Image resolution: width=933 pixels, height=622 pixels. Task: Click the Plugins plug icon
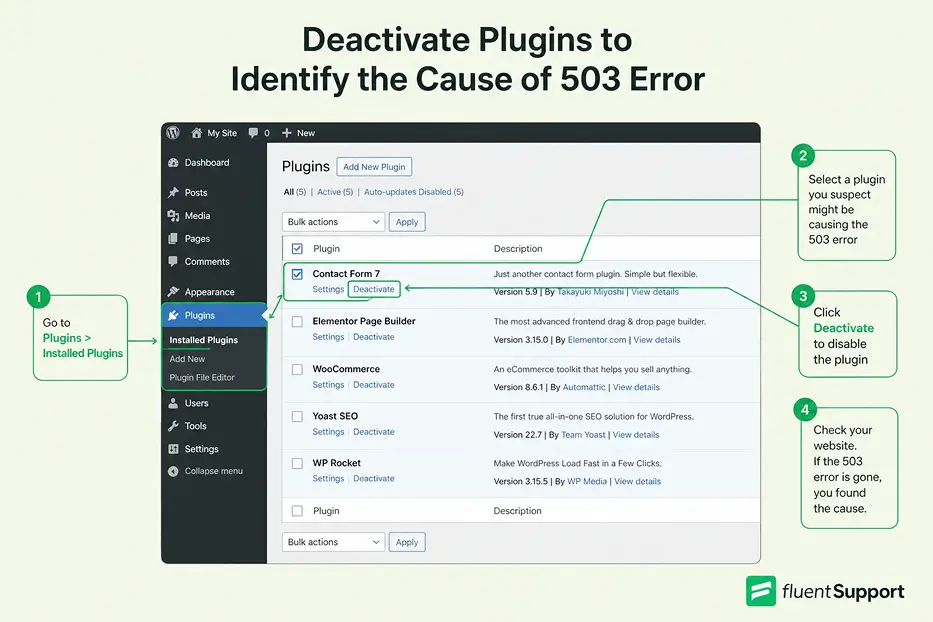pos(175,314)
